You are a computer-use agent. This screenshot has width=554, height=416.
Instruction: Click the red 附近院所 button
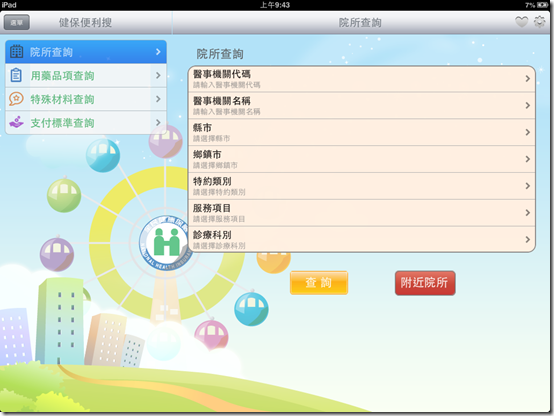click(x=425, y=283)
